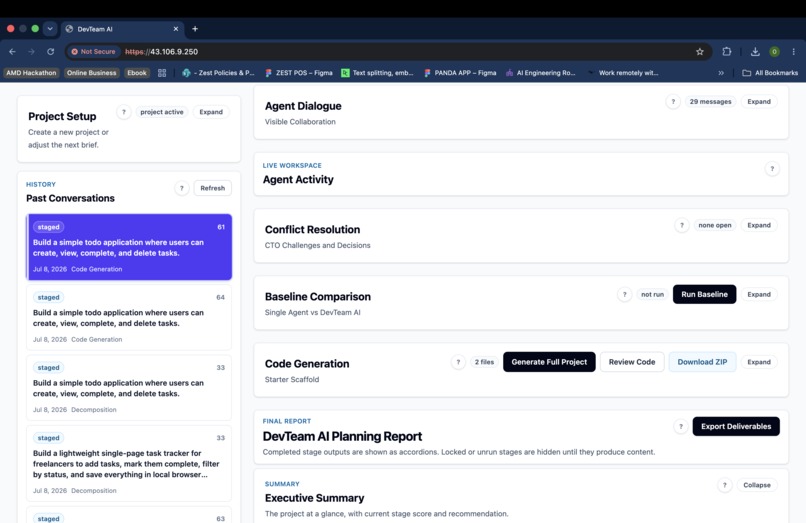The width and height of the screenshot is (806, 523).
Task: Open the Zest Policies bookmark
Action: (x=218, y=73)
